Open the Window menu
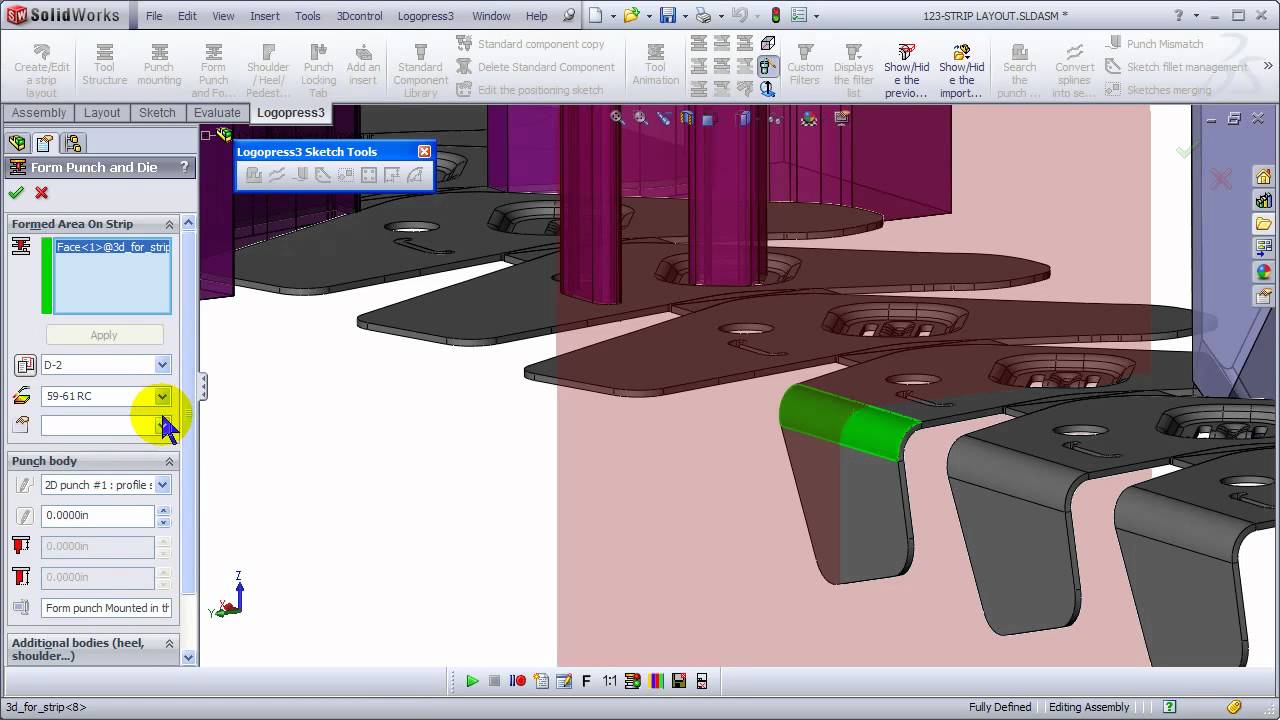 tap(491, 16)
